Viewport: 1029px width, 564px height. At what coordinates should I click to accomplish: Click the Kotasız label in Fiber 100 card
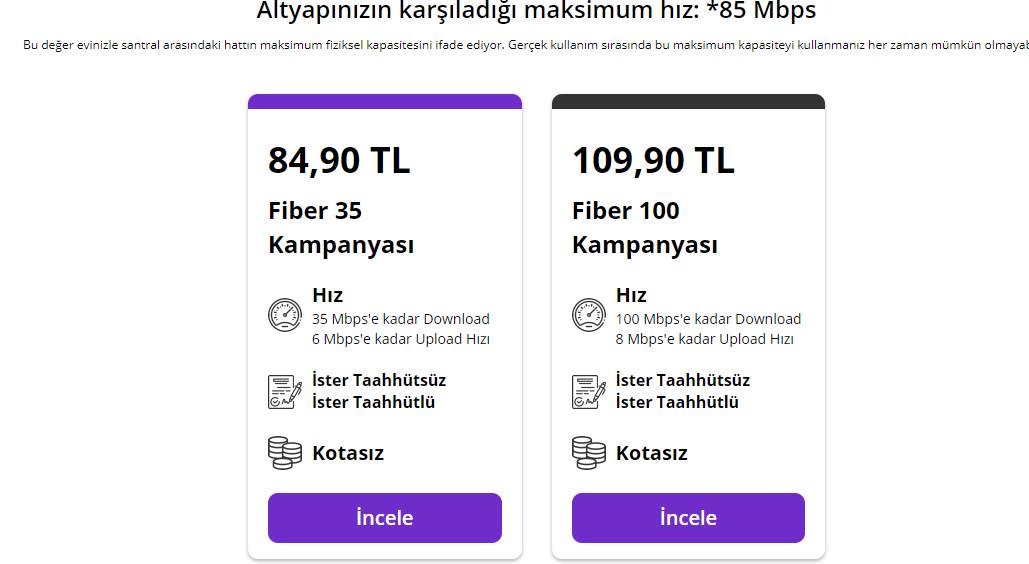point(652,453)
